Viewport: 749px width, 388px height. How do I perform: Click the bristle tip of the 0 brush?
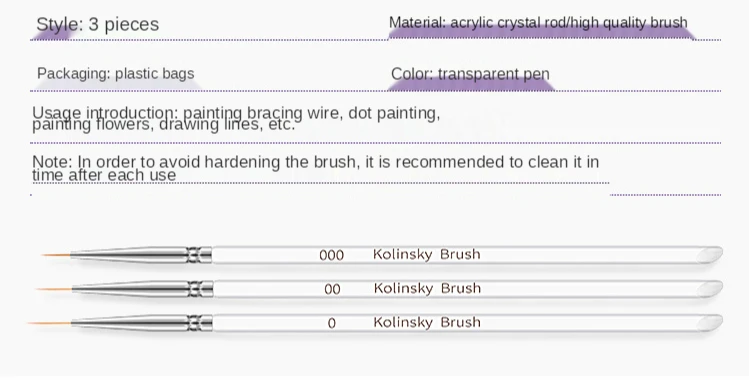click(50, 323)
